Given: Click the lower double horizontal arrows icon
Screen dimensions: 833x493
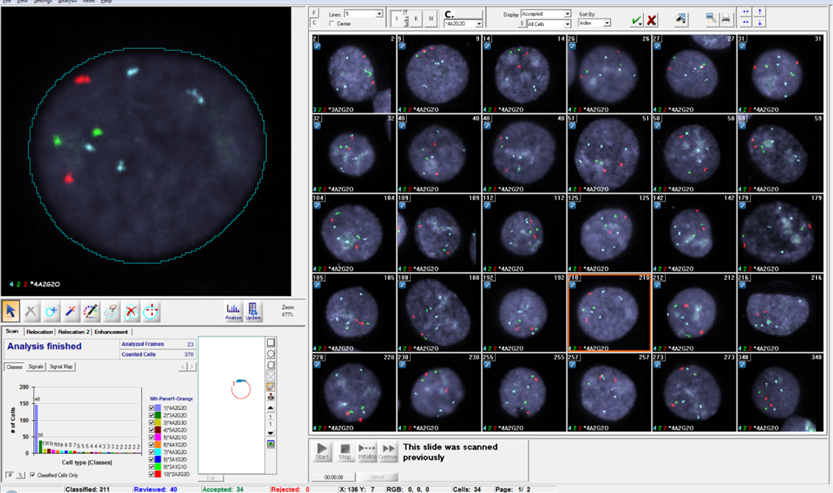Looking at the screenshot, I should (x=746, y=22).
